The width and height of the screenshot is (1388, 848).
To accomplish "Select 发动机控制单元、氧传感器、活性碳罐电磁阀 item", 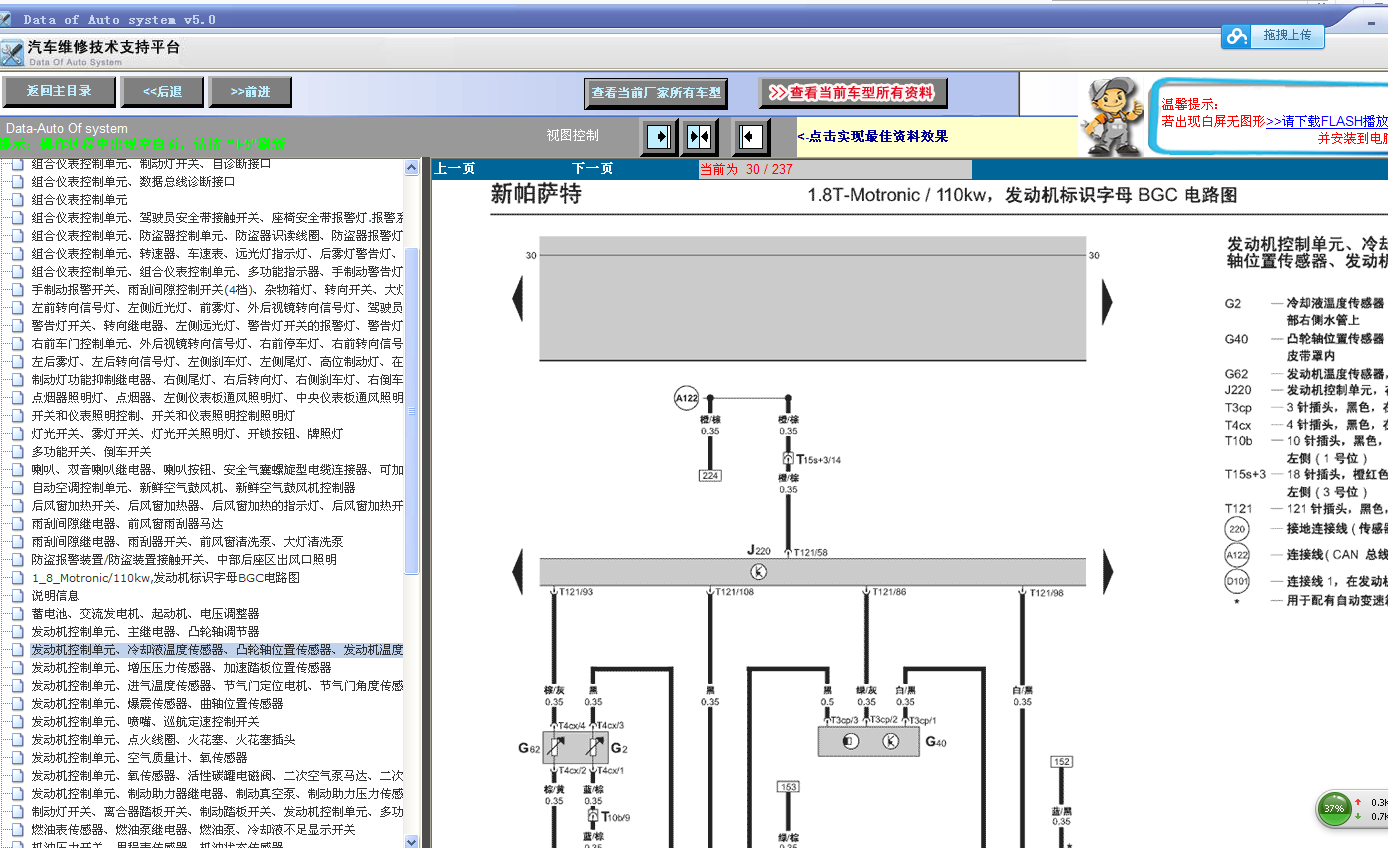I will pos(217,776).
